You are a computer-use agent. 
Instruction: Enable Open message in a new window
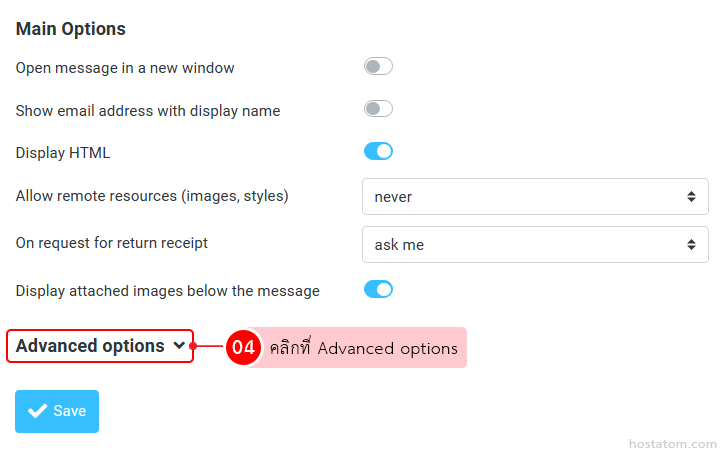click(378, 67)
